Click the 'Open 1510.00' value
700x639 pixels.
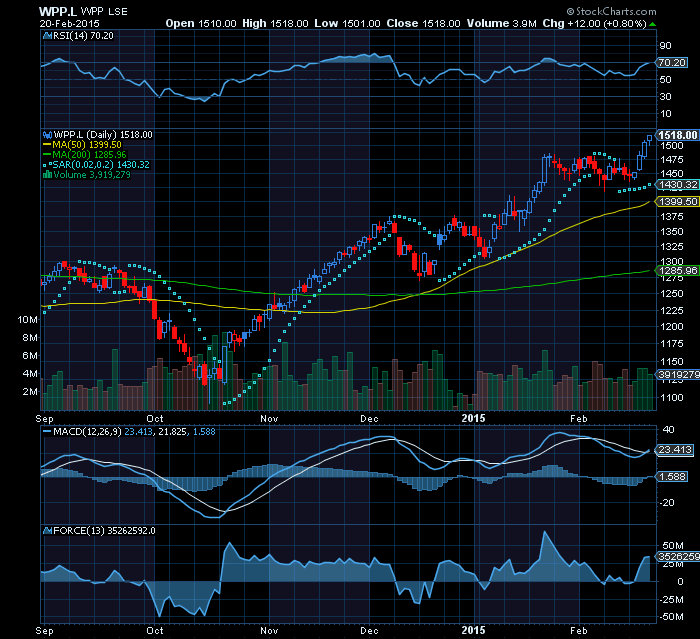point(201,24)
